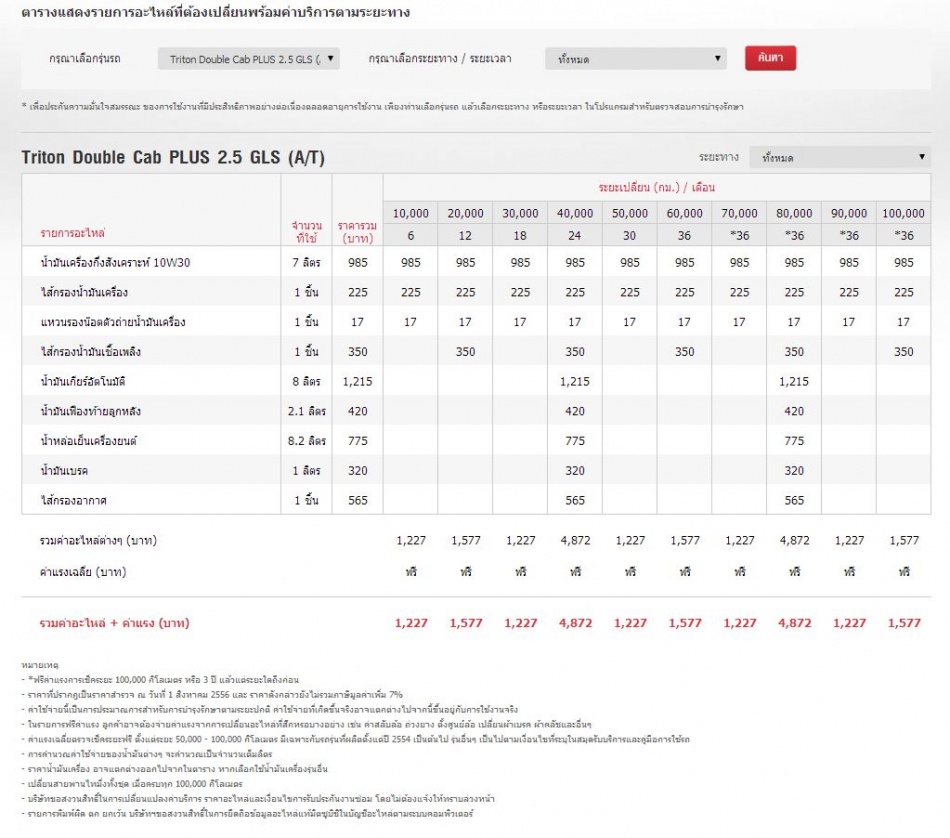The height and width of the screenshot is (838, 950).
Task: Select the 40,000 km column header
Action: click(x=575, y=213)
